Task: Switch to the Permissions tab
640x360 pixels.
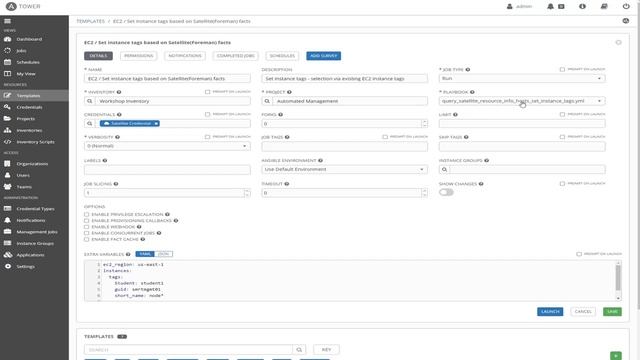Action: click(139, 56)
